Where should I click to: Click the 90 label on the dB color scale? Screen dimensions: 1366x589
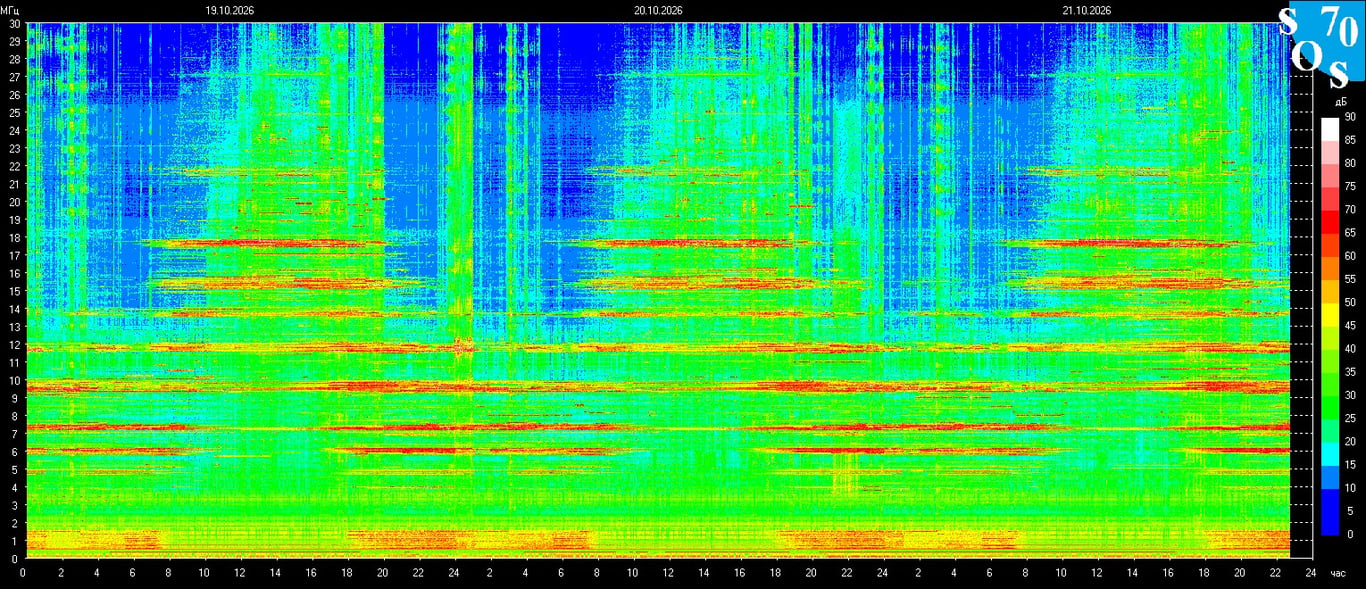click(x=1350, y=117)
